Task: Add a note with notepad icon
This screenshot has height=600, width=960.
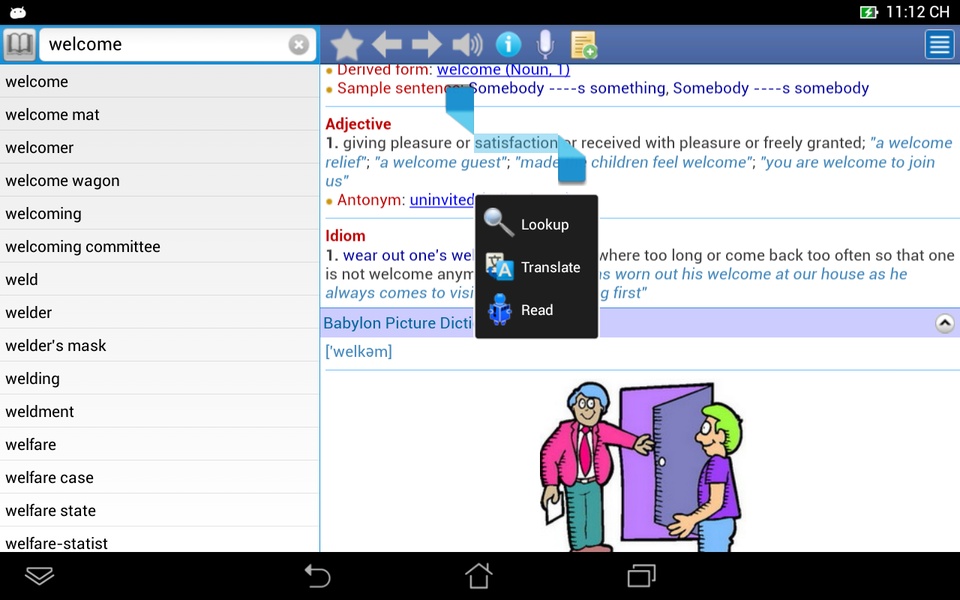Action: pos(583,45)
